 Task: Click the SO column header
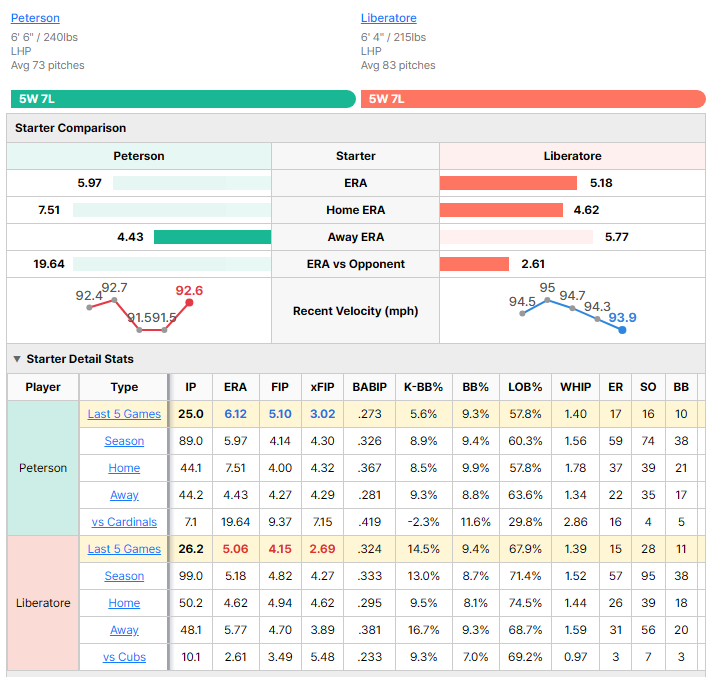(x=648, y=387)
